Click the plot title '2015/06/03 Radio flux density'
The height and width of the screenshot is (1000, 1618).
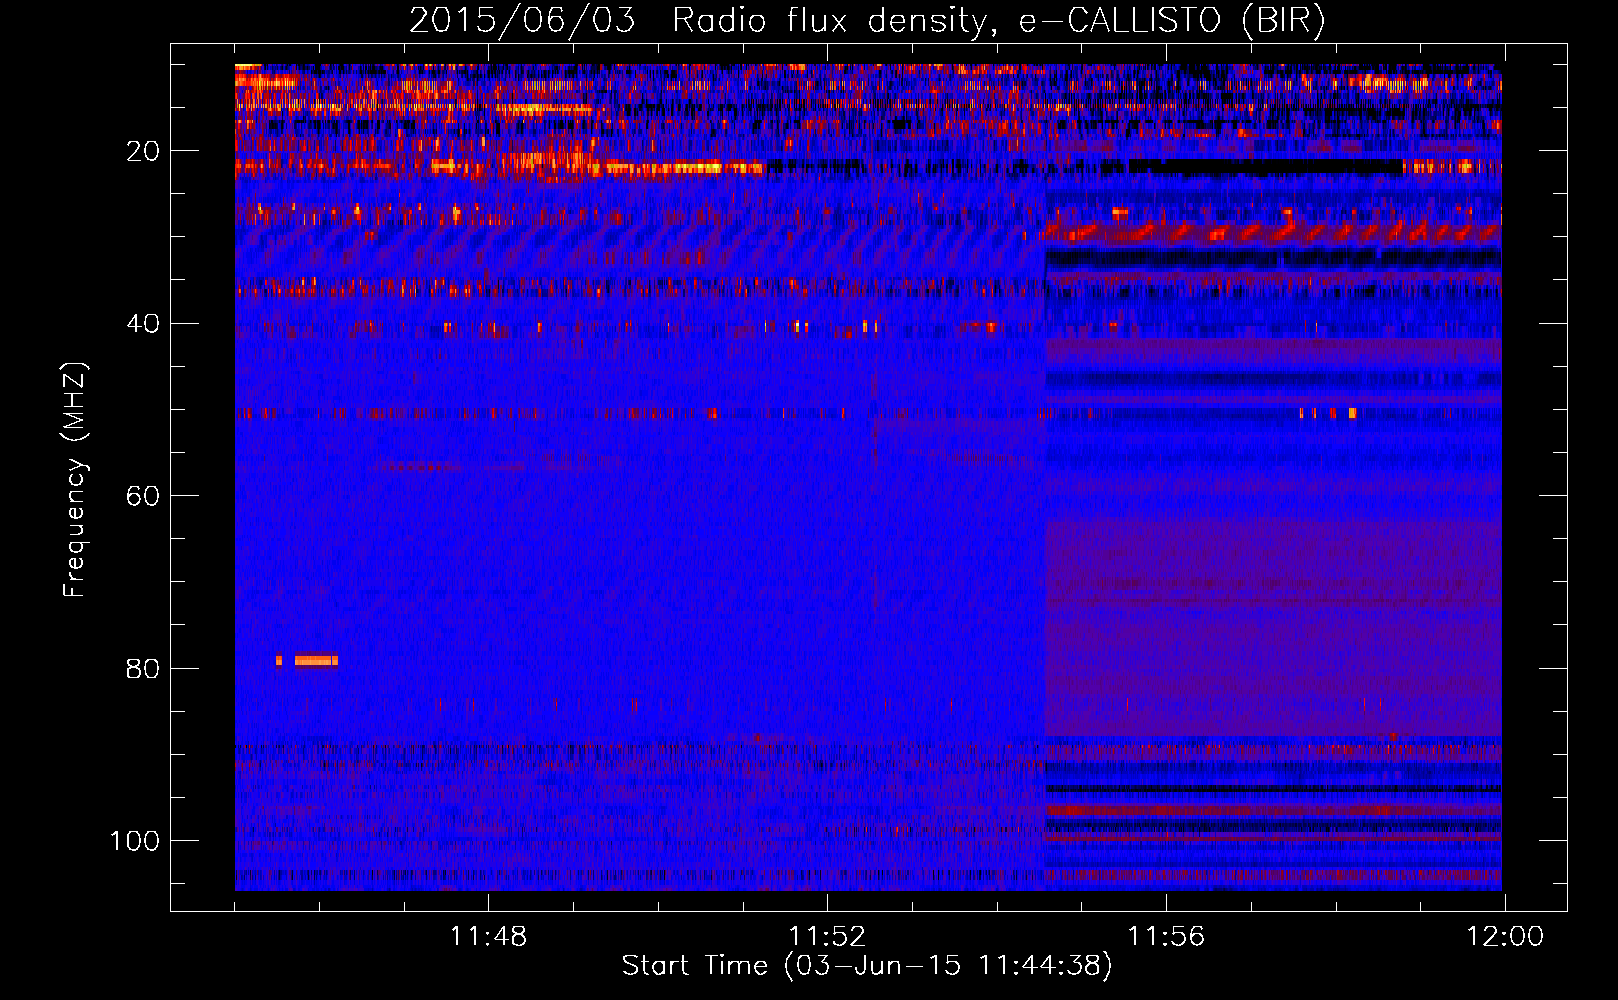(867, 21)
